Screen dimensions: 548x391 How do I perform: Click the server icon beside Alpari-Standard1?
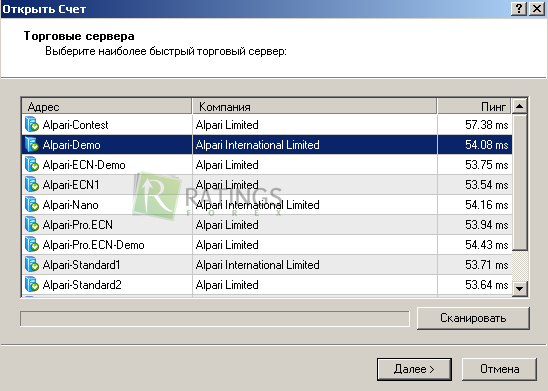coord(32,265)
